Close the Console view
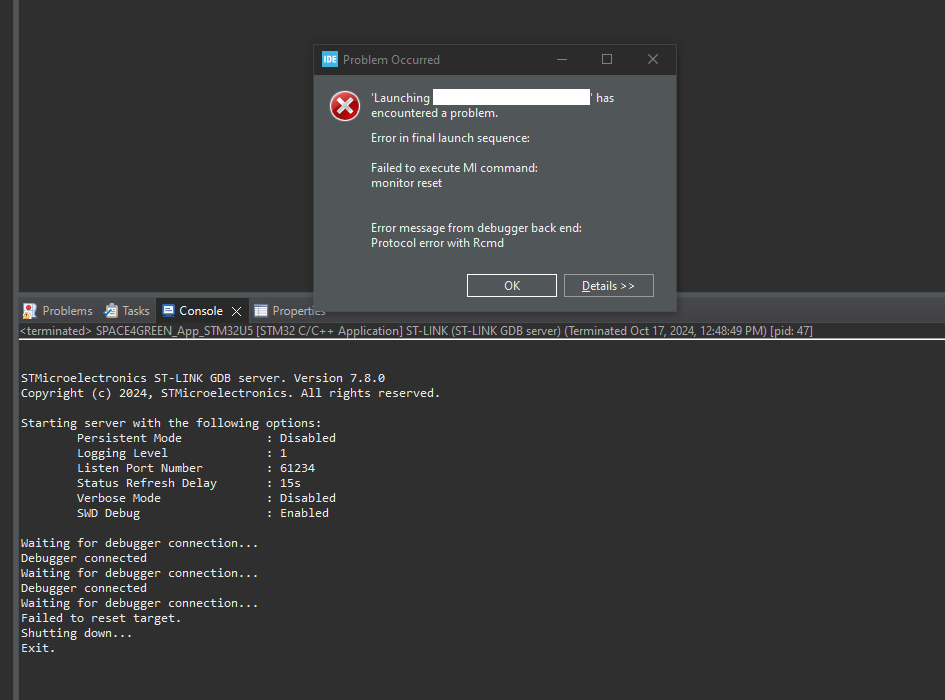 235,310
